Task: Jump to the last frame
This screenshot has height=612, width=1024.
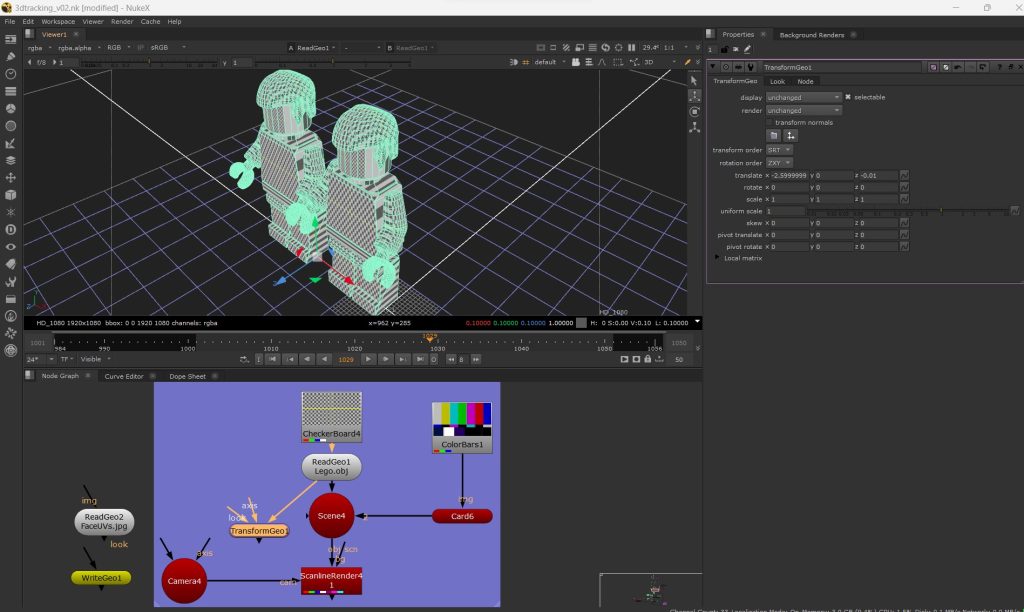Action: click(x=420, y=359)
